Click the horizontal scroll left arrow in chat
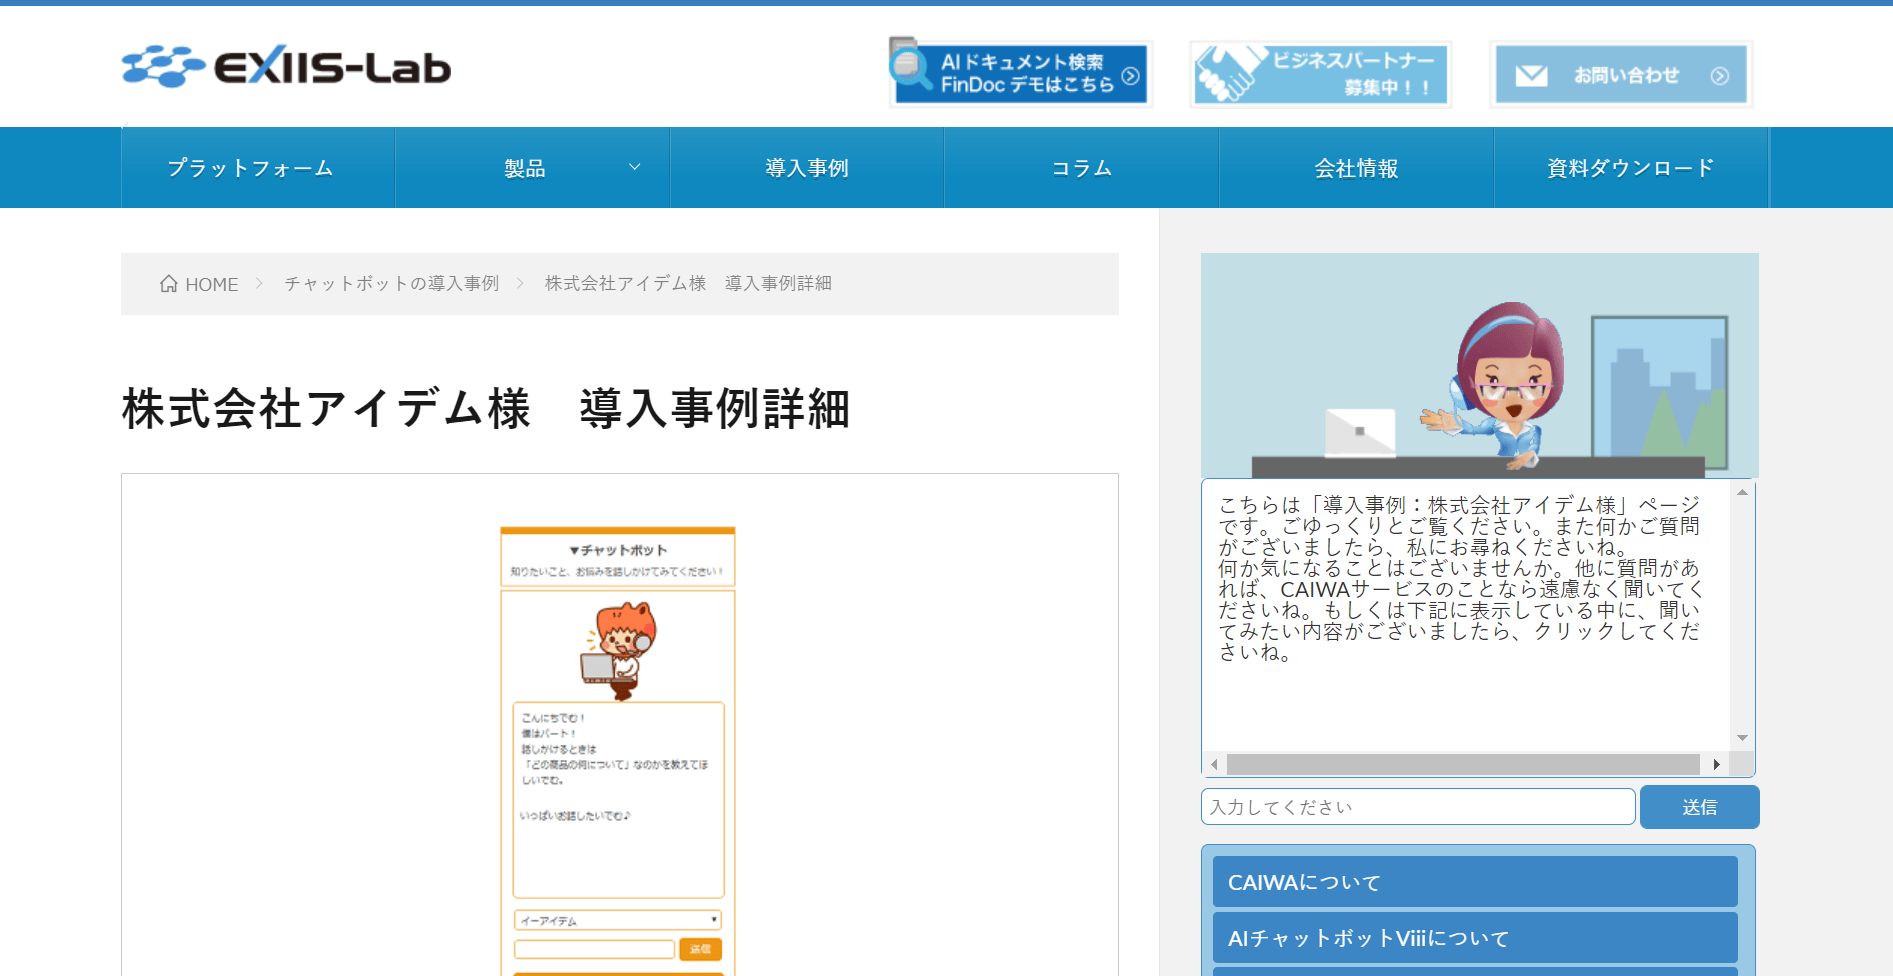This screenshot has width=1893, height=976. (x=1214, y=764)
